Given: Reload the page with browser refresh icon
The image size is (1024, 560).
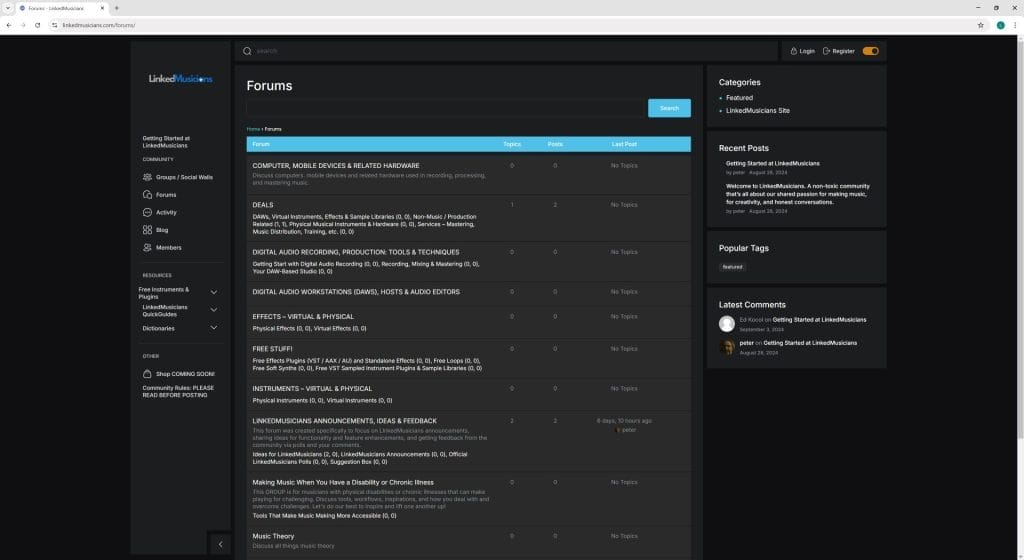Looking at the screenshot, I should point(38,25).
